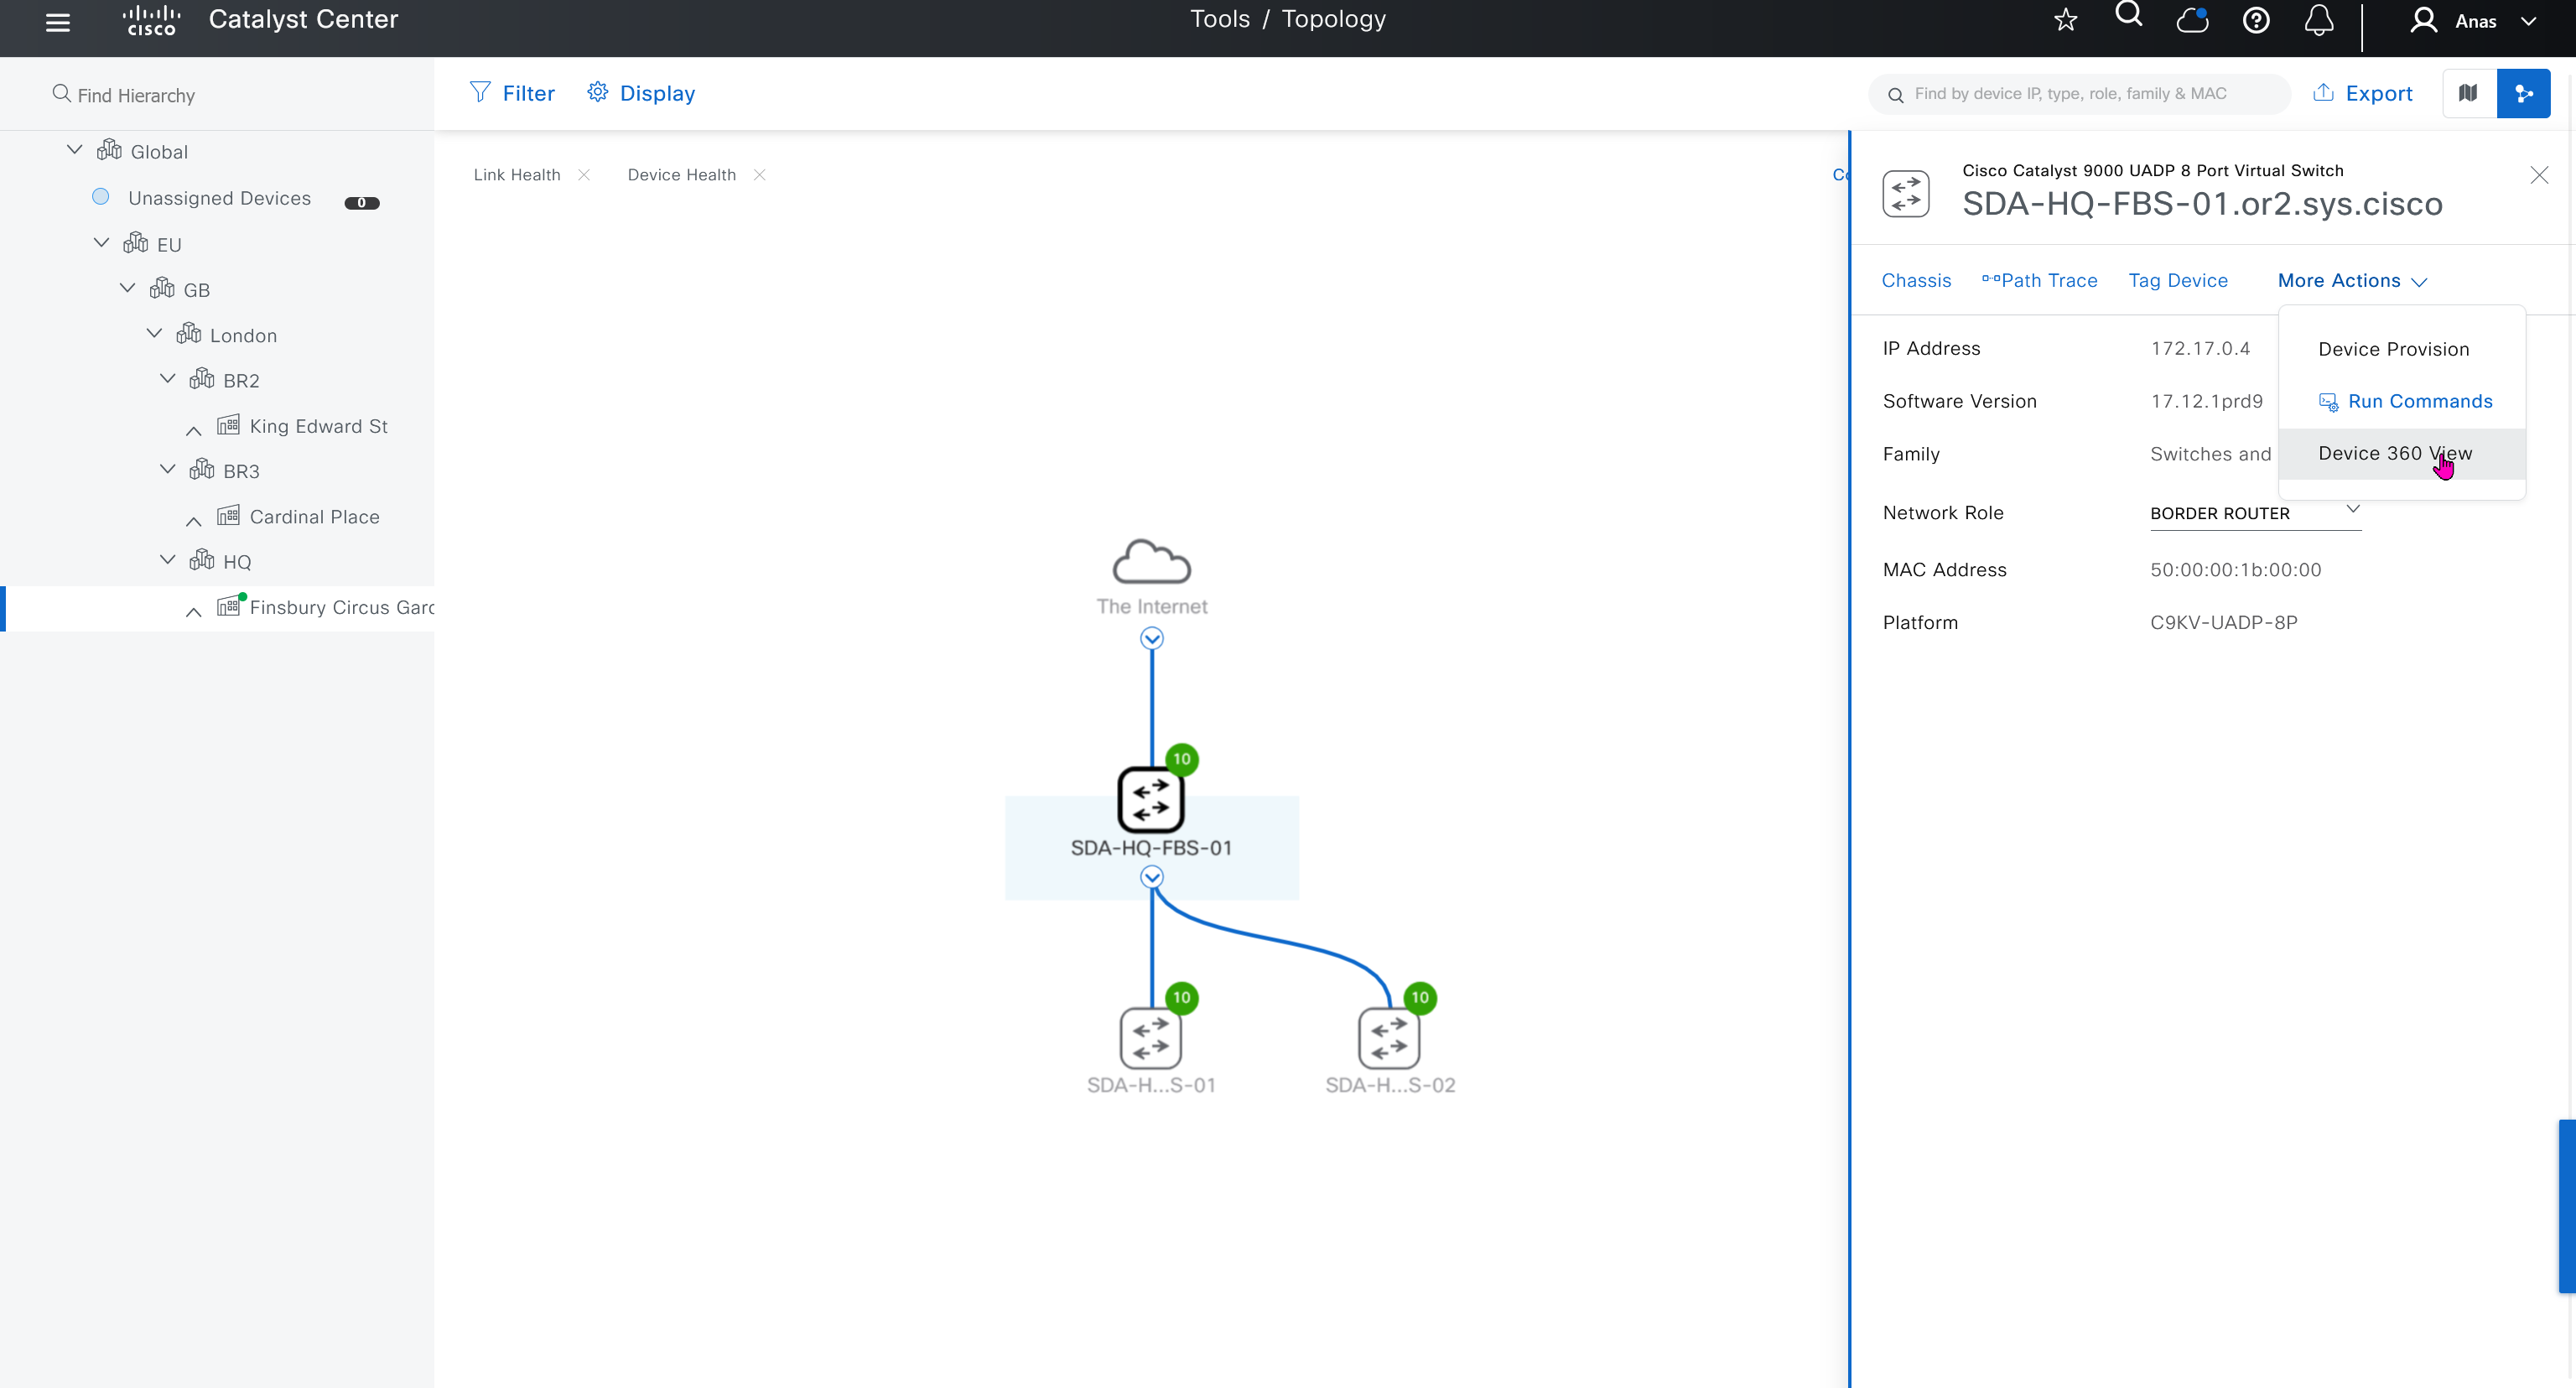The height and width of the screenshot is (1388, 2576).
Task: Click the cloud status icon
Action: pyautogui.click(x=2191, y=20)
